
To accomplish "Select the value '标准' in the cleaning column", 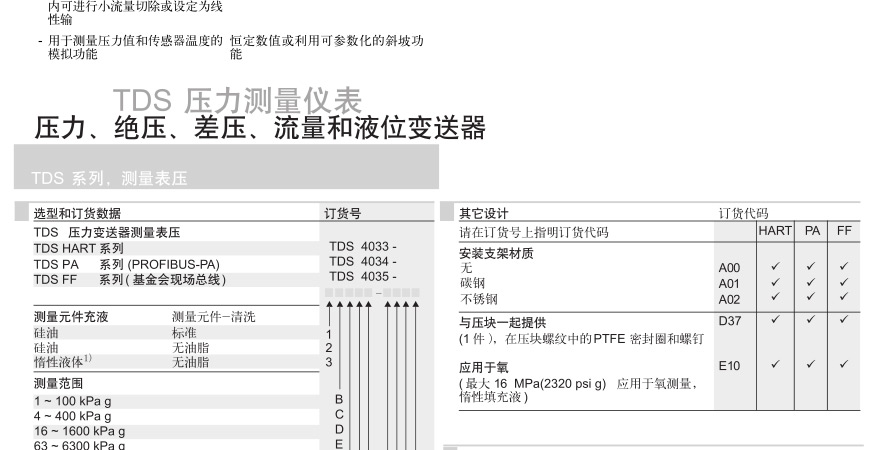I will coord(184,333).
